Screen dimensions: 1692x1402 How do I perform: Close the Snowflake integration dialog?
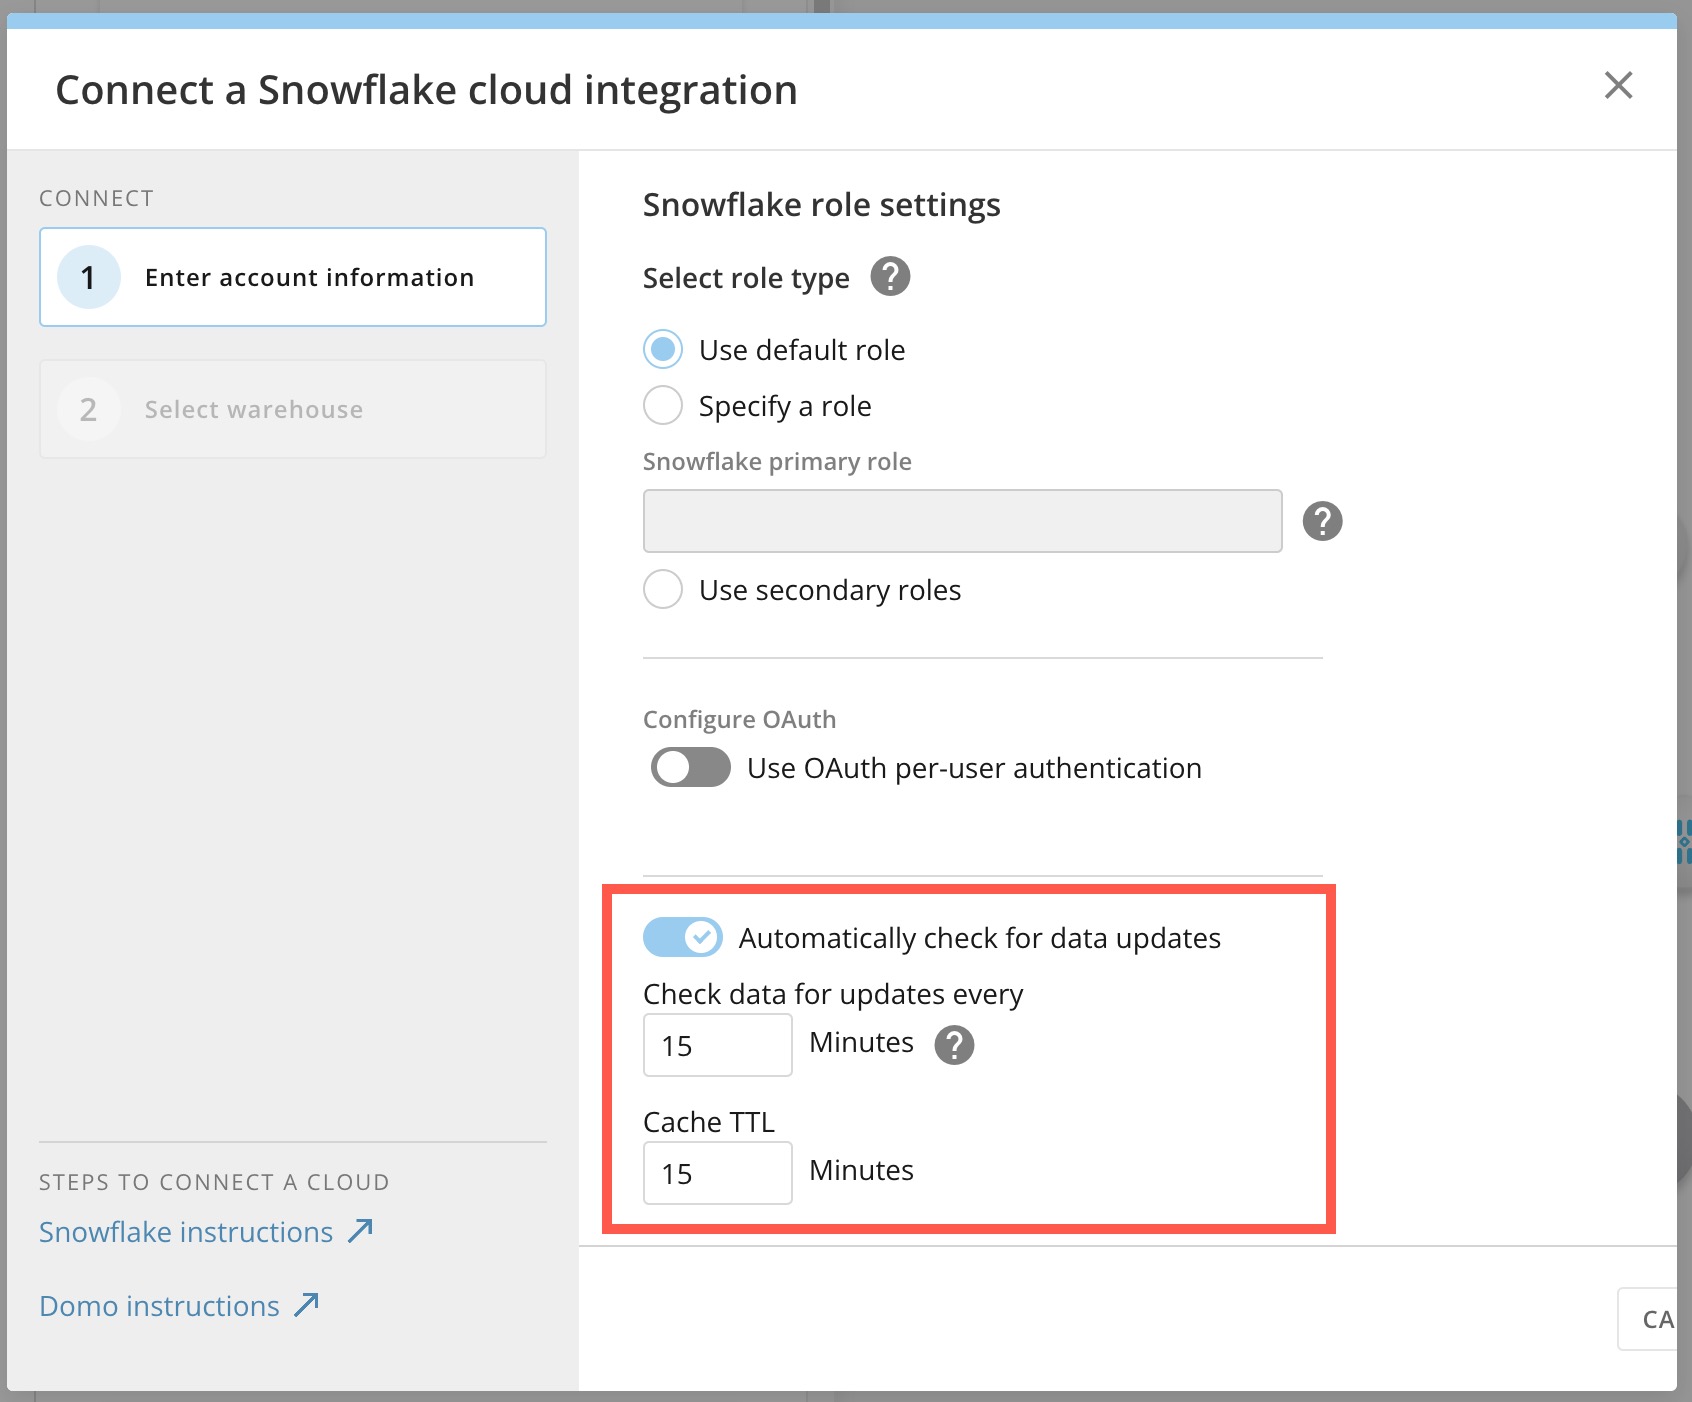click(1617, 86)
